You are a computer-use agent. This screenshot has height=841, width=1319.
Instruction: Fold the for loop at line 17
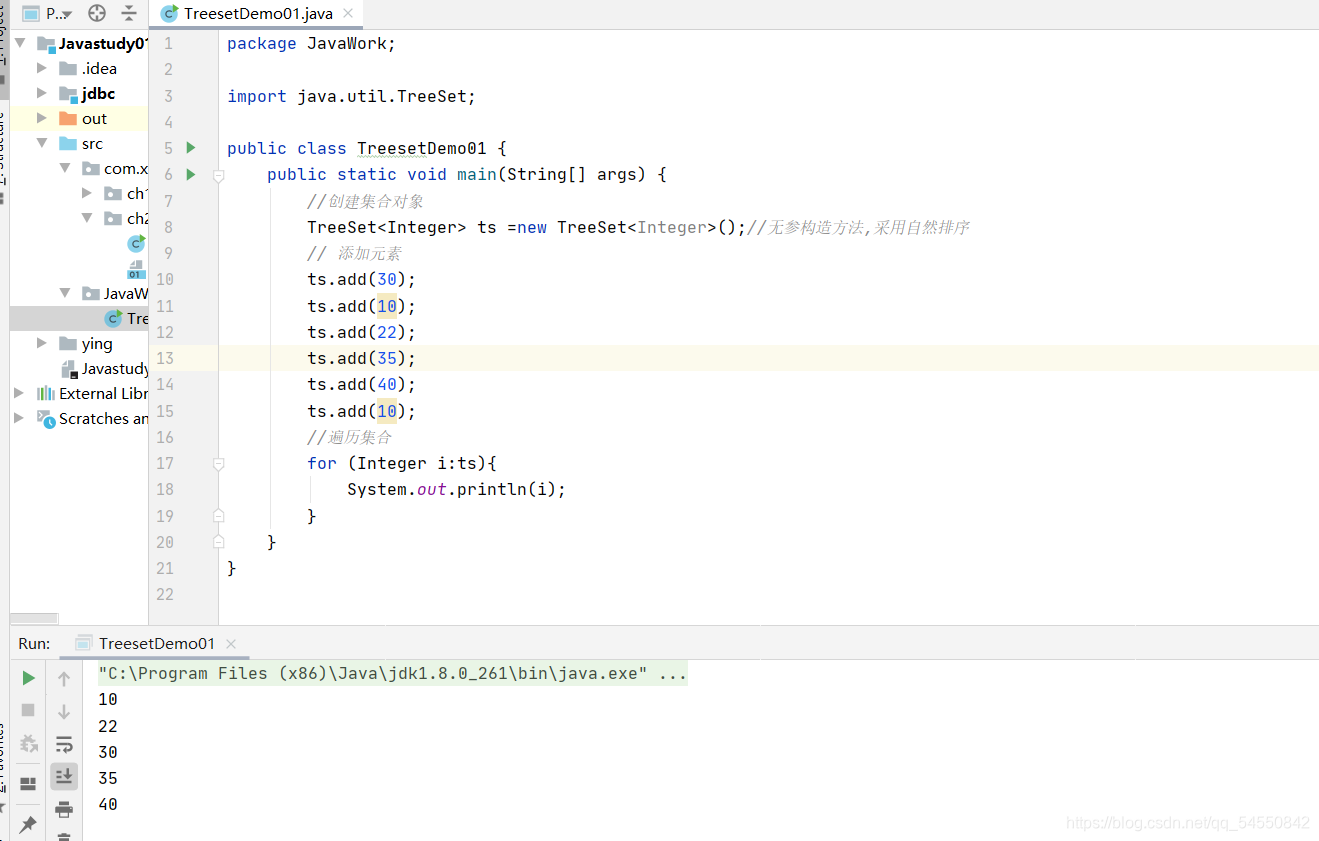coord(218,464)
